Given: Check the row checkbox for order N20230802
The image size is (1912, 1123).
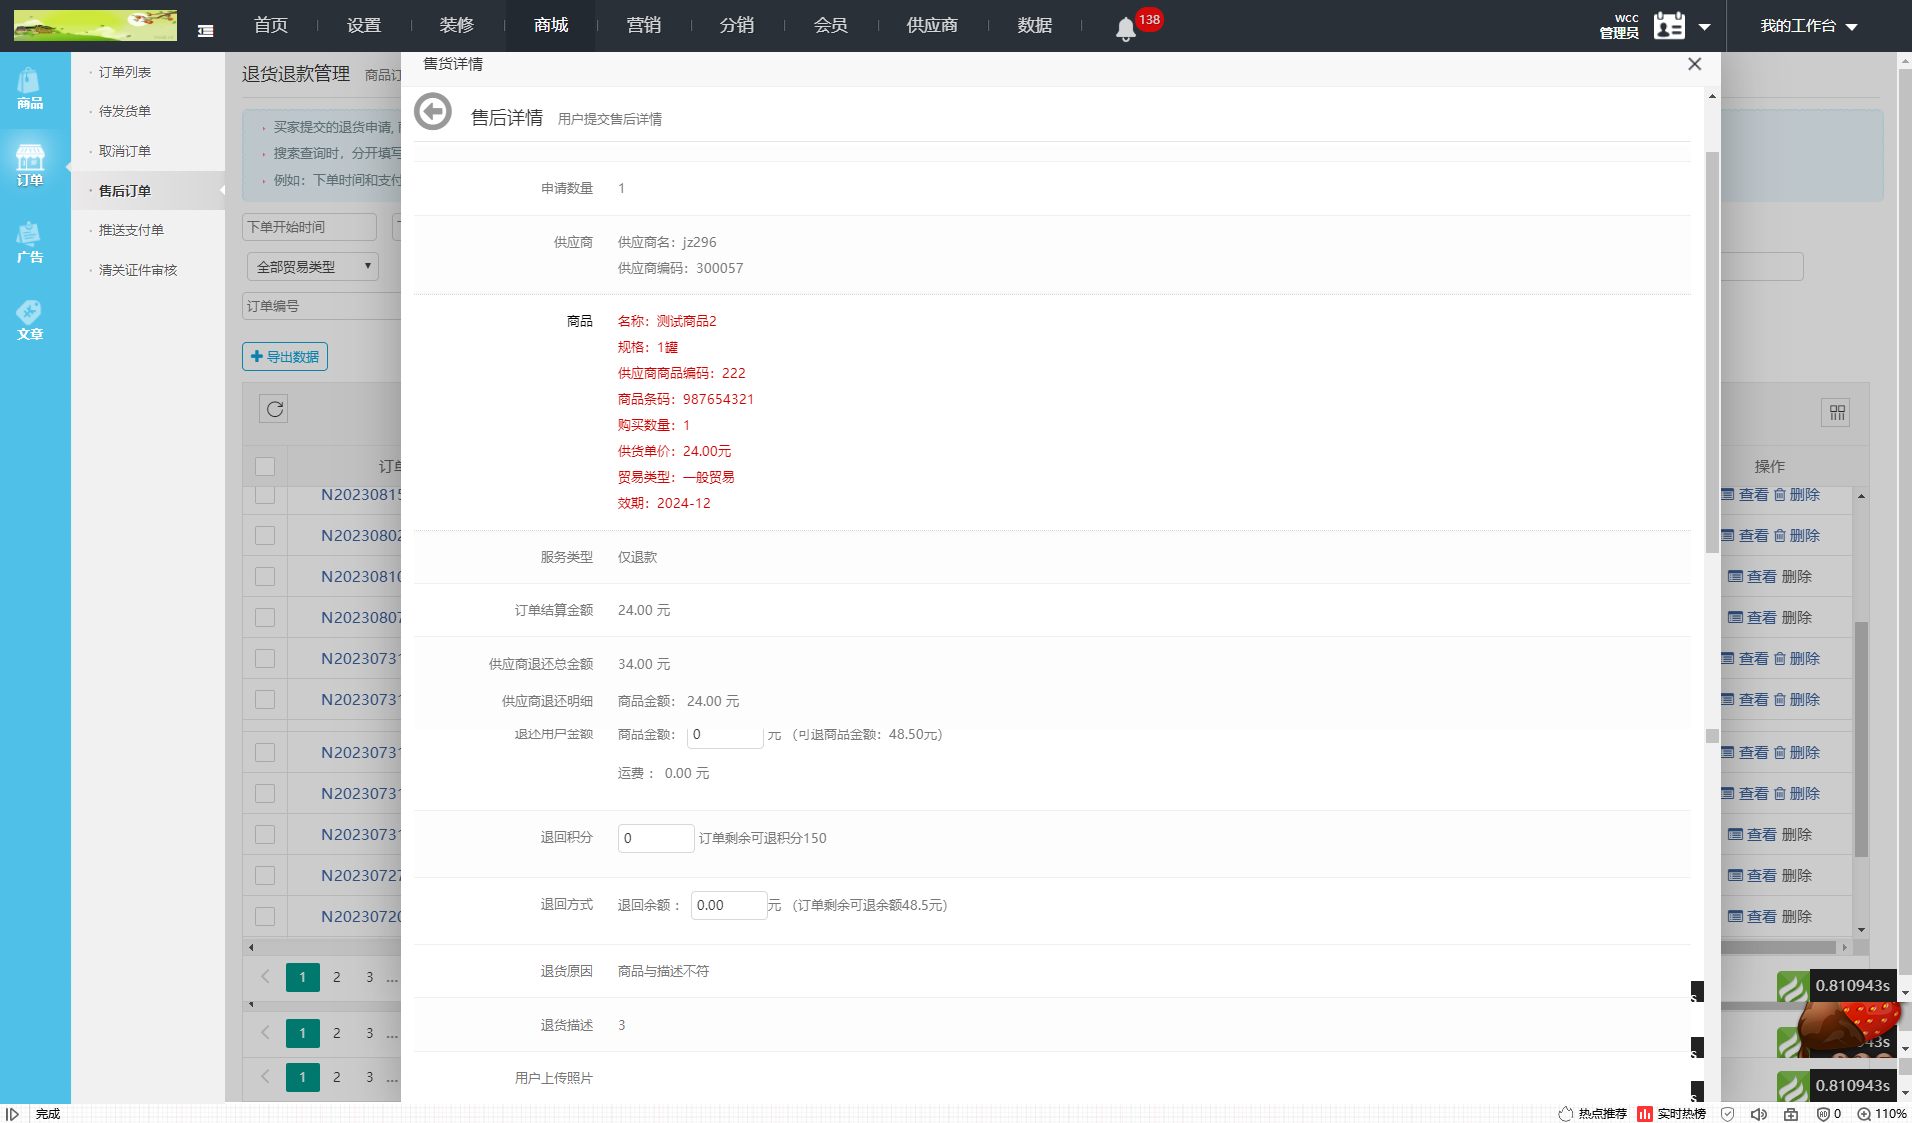Looking at the screenshot, I should [265, 536].
